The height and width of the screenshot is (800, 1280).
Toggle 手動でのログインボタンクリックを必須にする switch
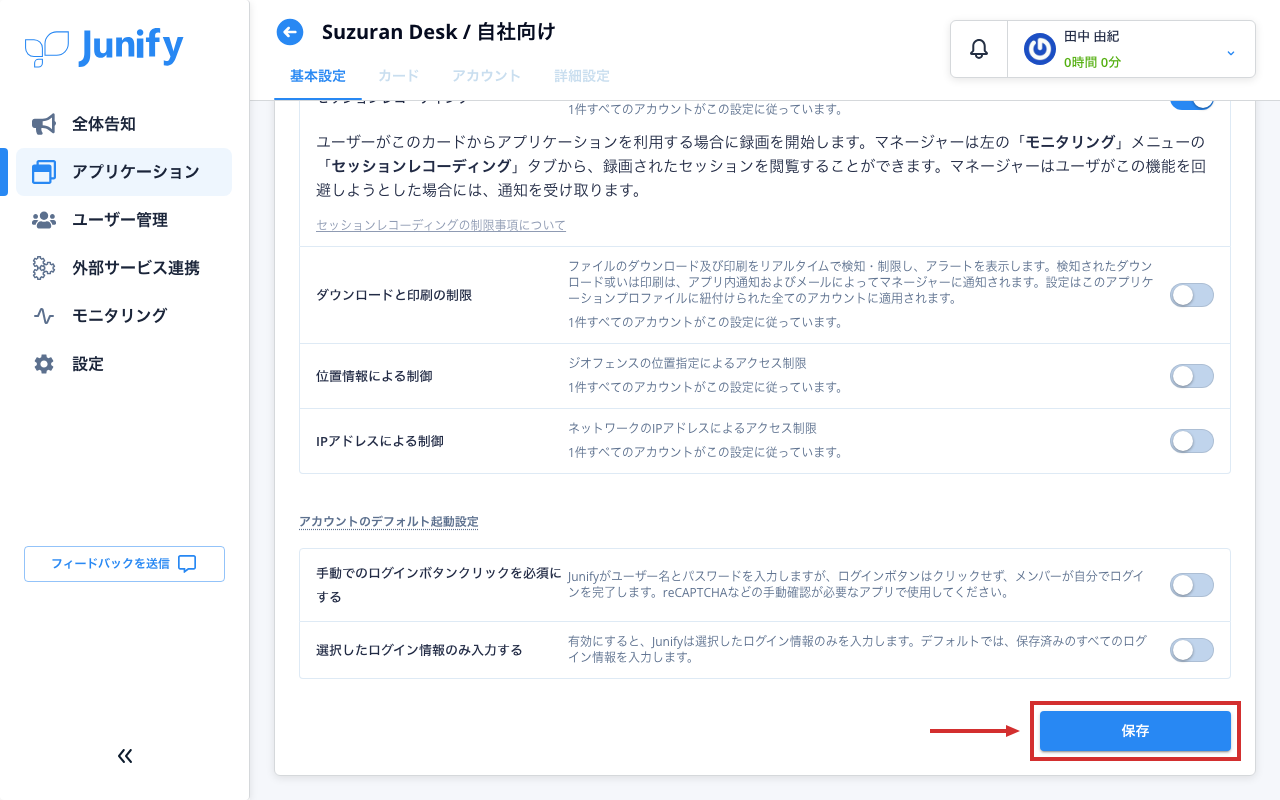click(1192, 585)
